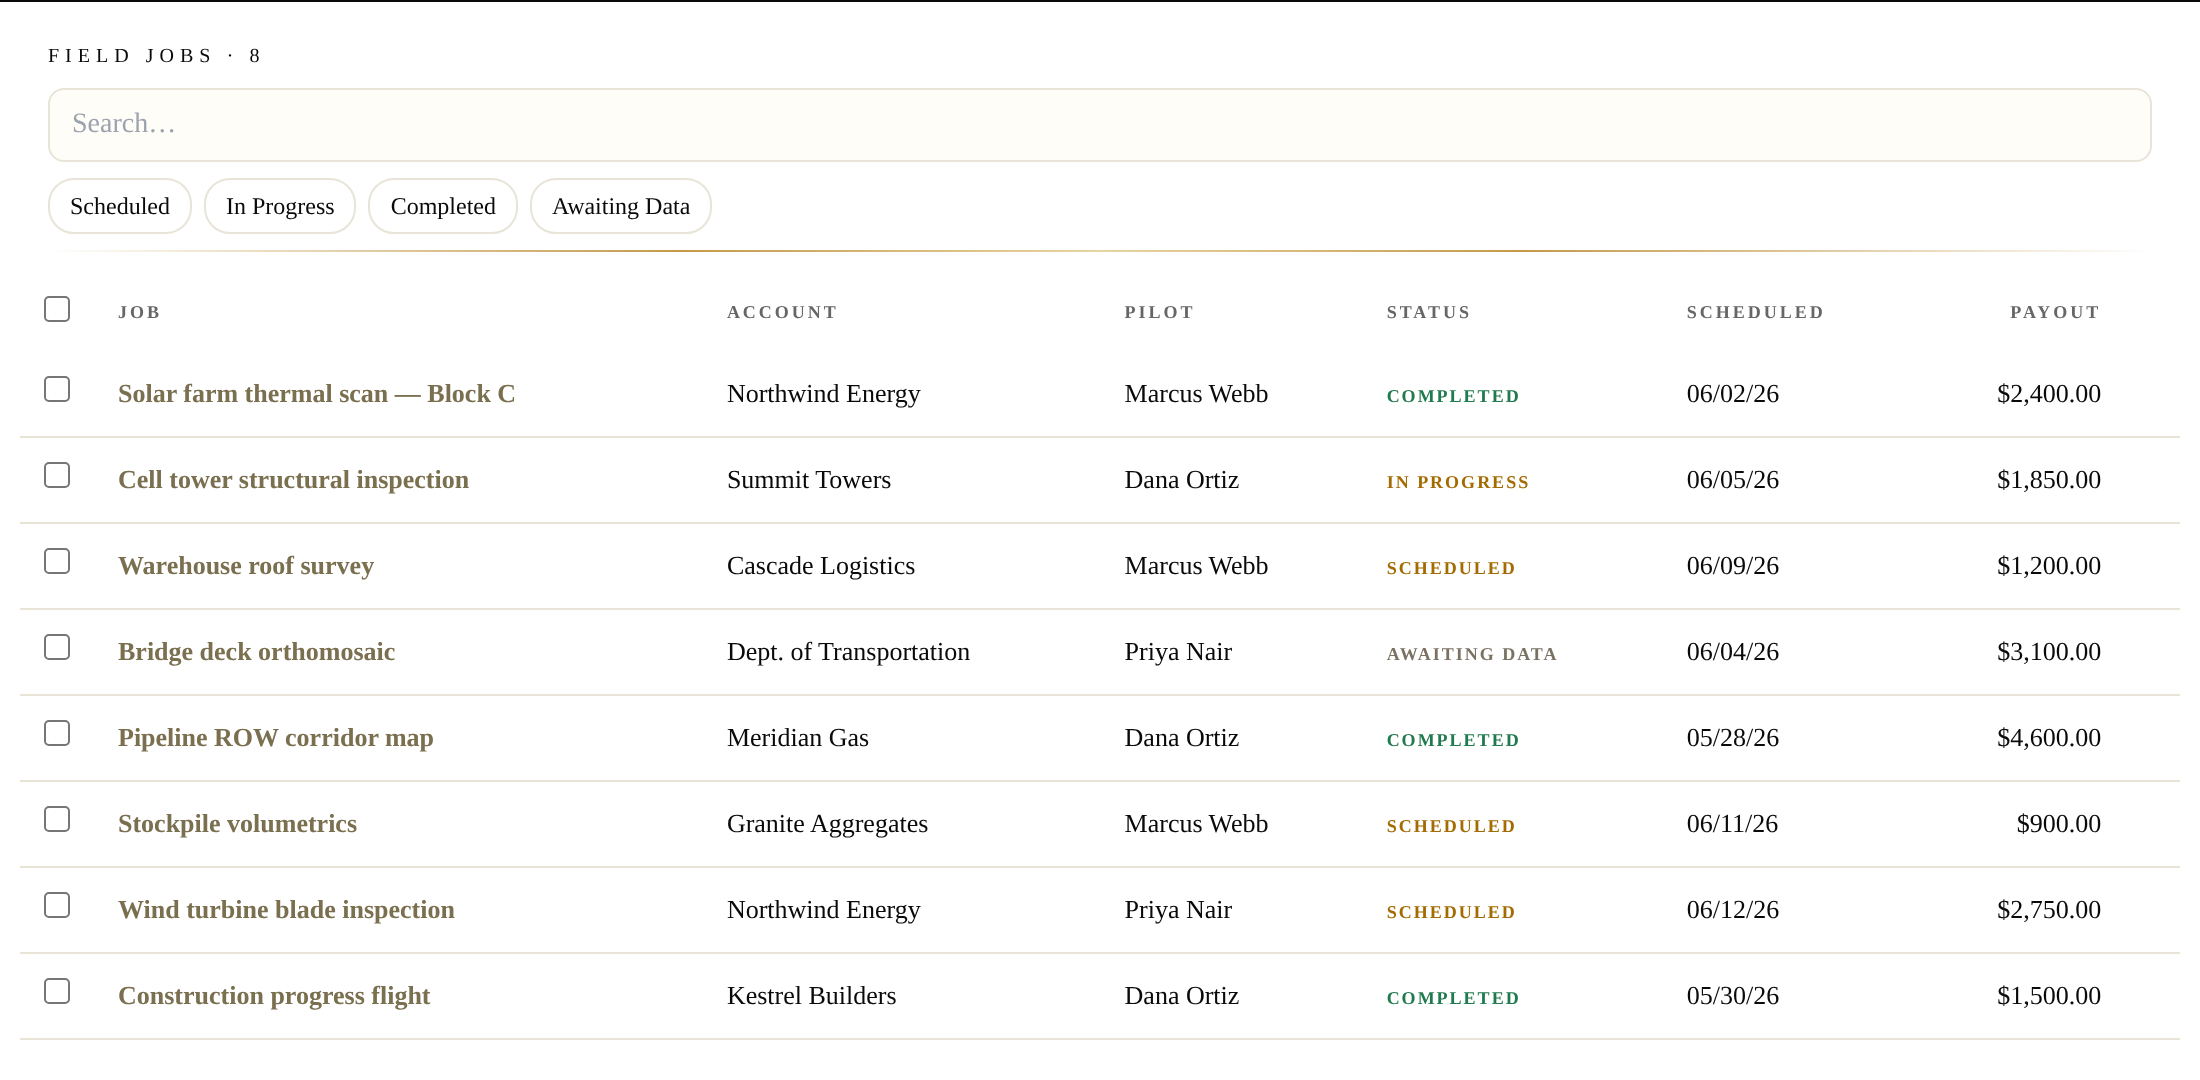Click the Summit Towers account cell

coord(809,480)
